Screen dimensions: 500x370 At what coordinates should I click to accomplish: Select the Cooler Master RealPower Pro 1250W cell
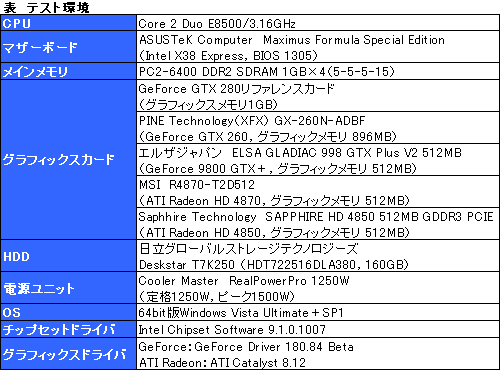click(x=318, y=288)
